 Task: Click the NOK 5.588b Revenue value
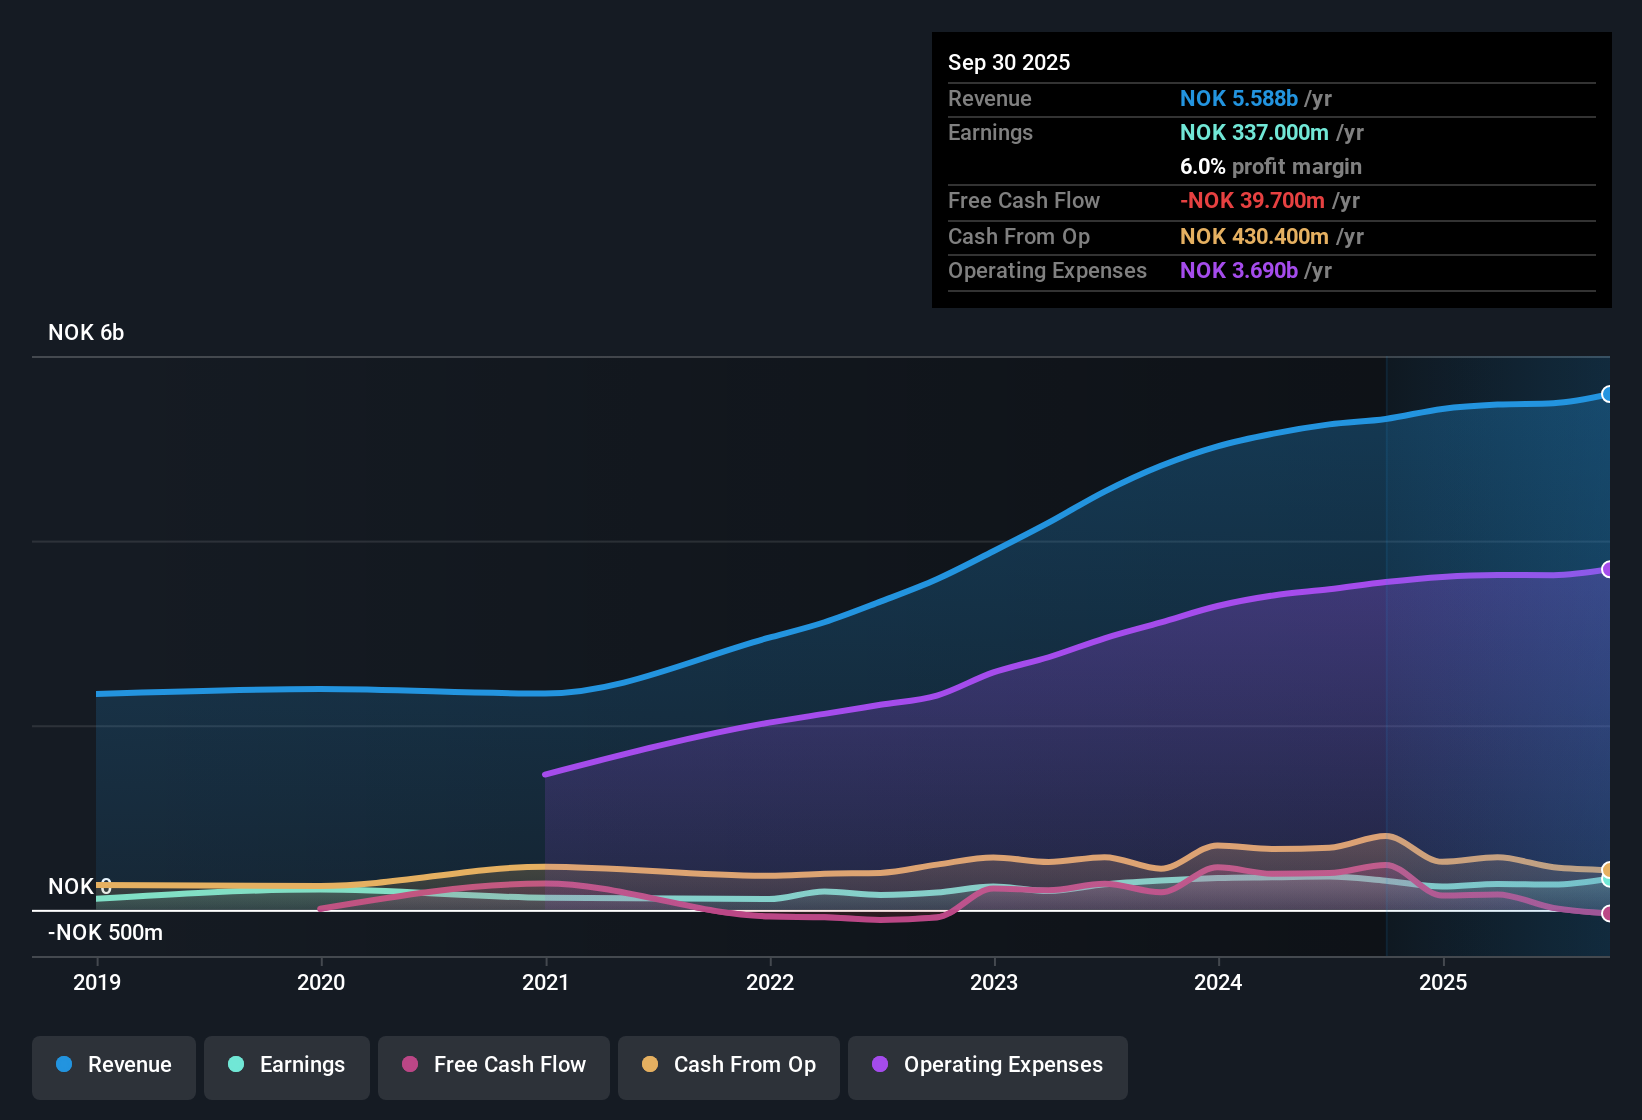1238,98
